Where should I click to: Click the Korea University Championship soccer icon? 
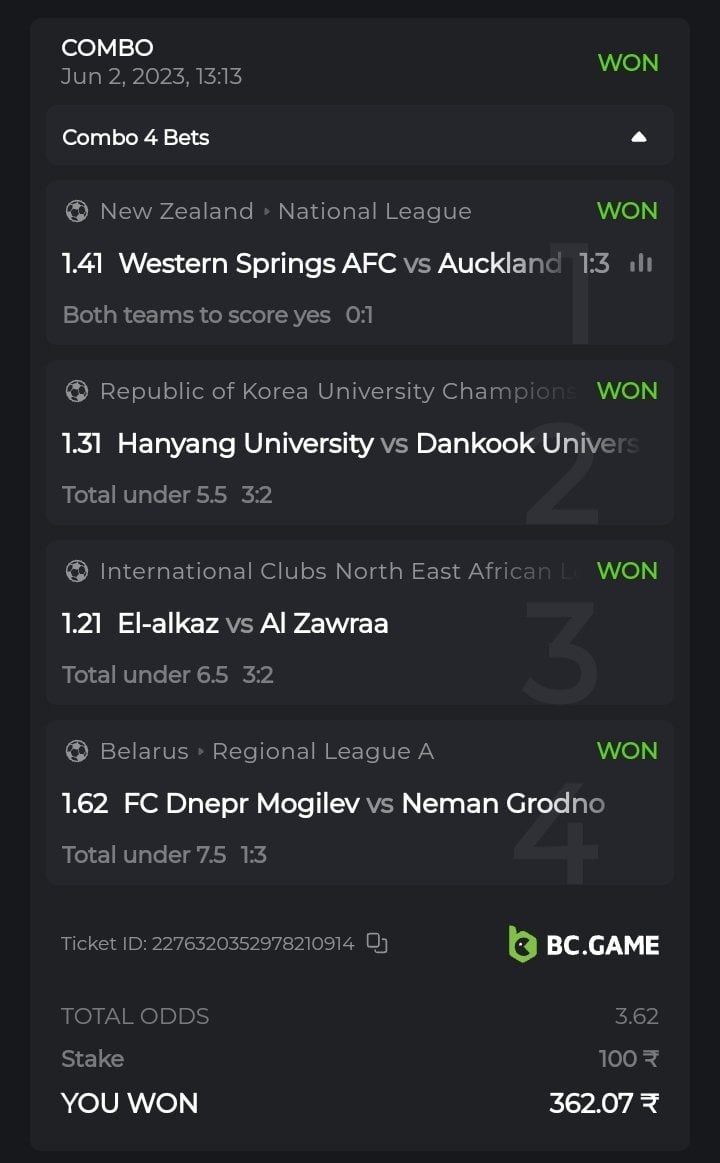pos(76,391)
